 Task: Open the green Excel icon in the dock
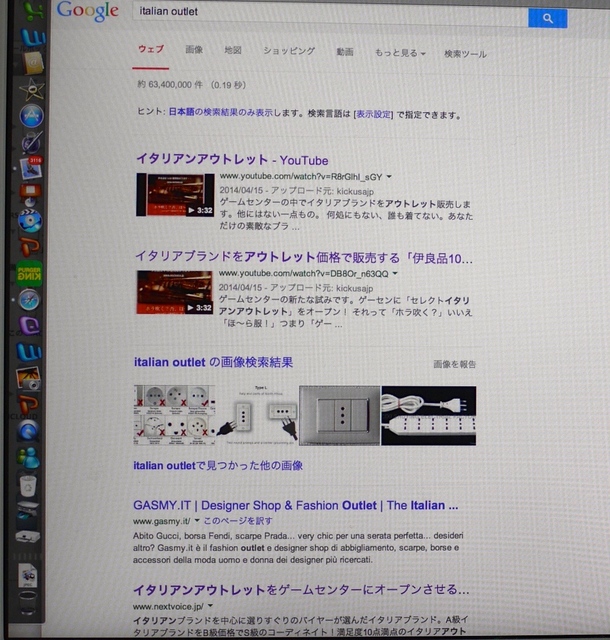coord(34,11)
